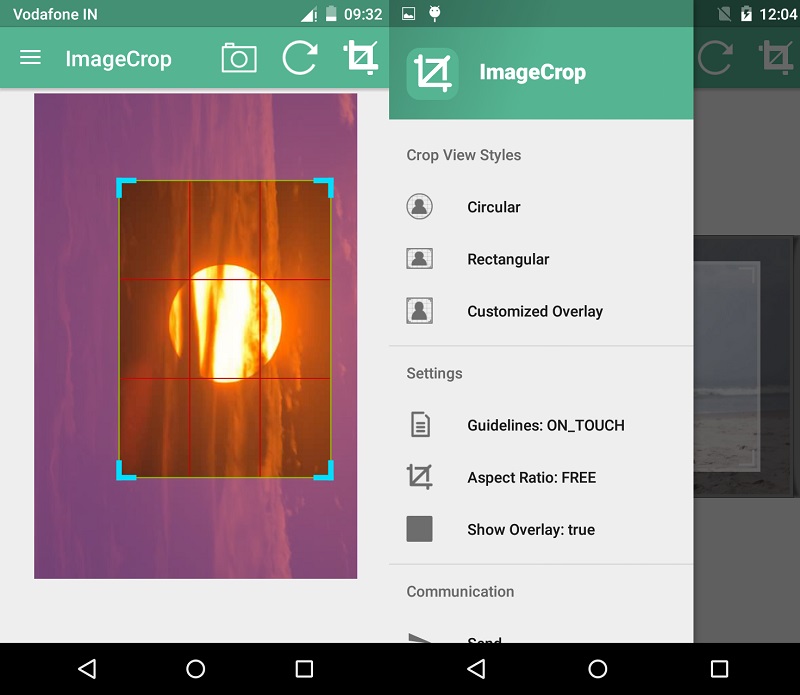This screenshot has width=800, height=695.
Task: Toggle the Guidelines: ON_TOUCH setting
Action: point(546,425)
